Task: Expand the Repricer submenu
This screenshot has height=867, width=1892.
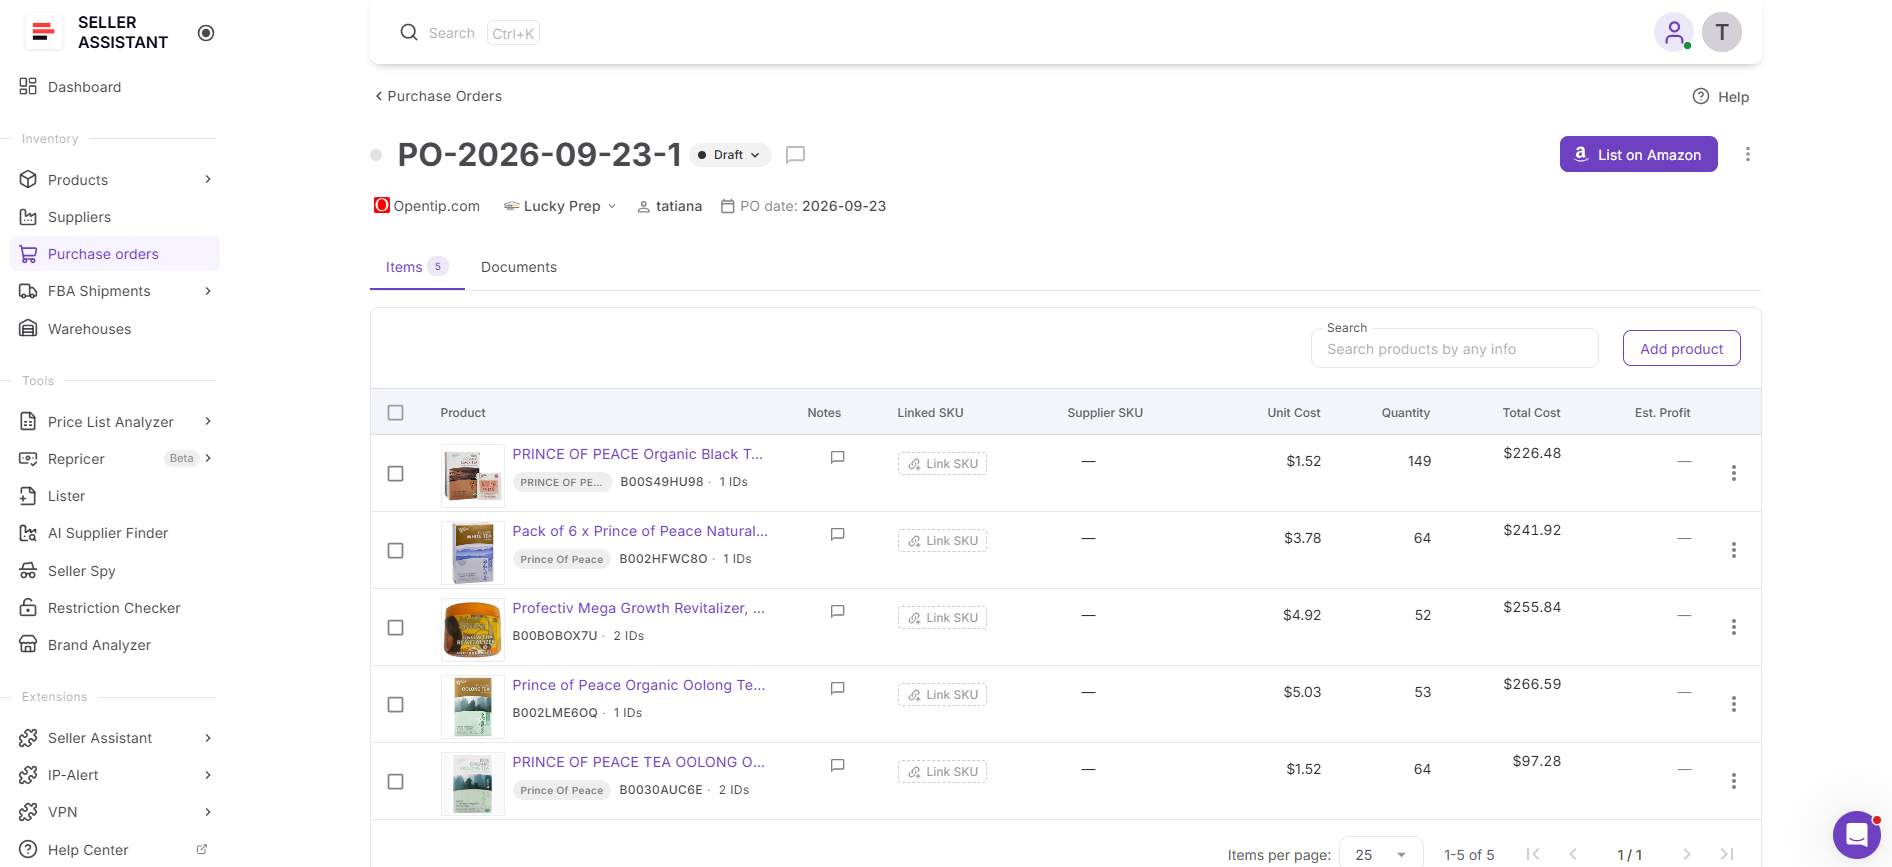Action: (208, 459)
